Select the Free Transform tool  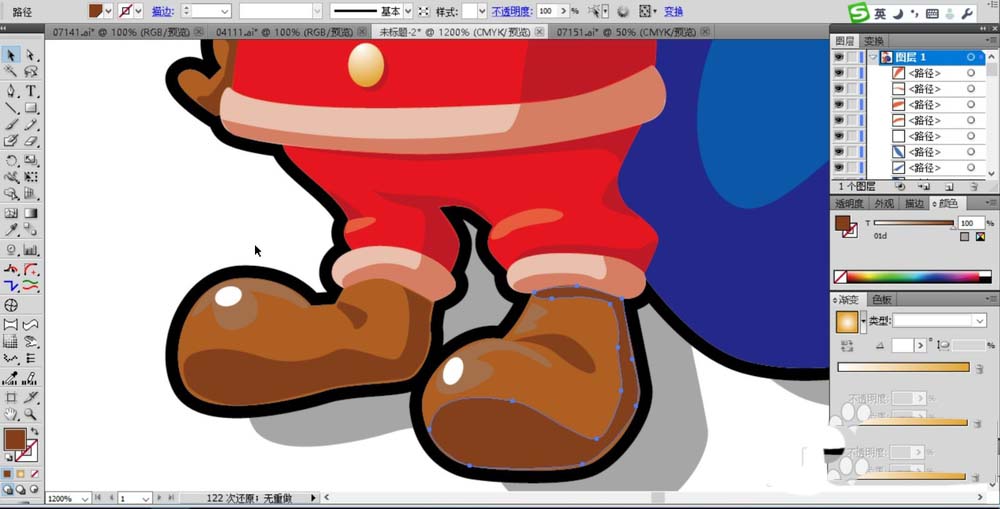30,177
